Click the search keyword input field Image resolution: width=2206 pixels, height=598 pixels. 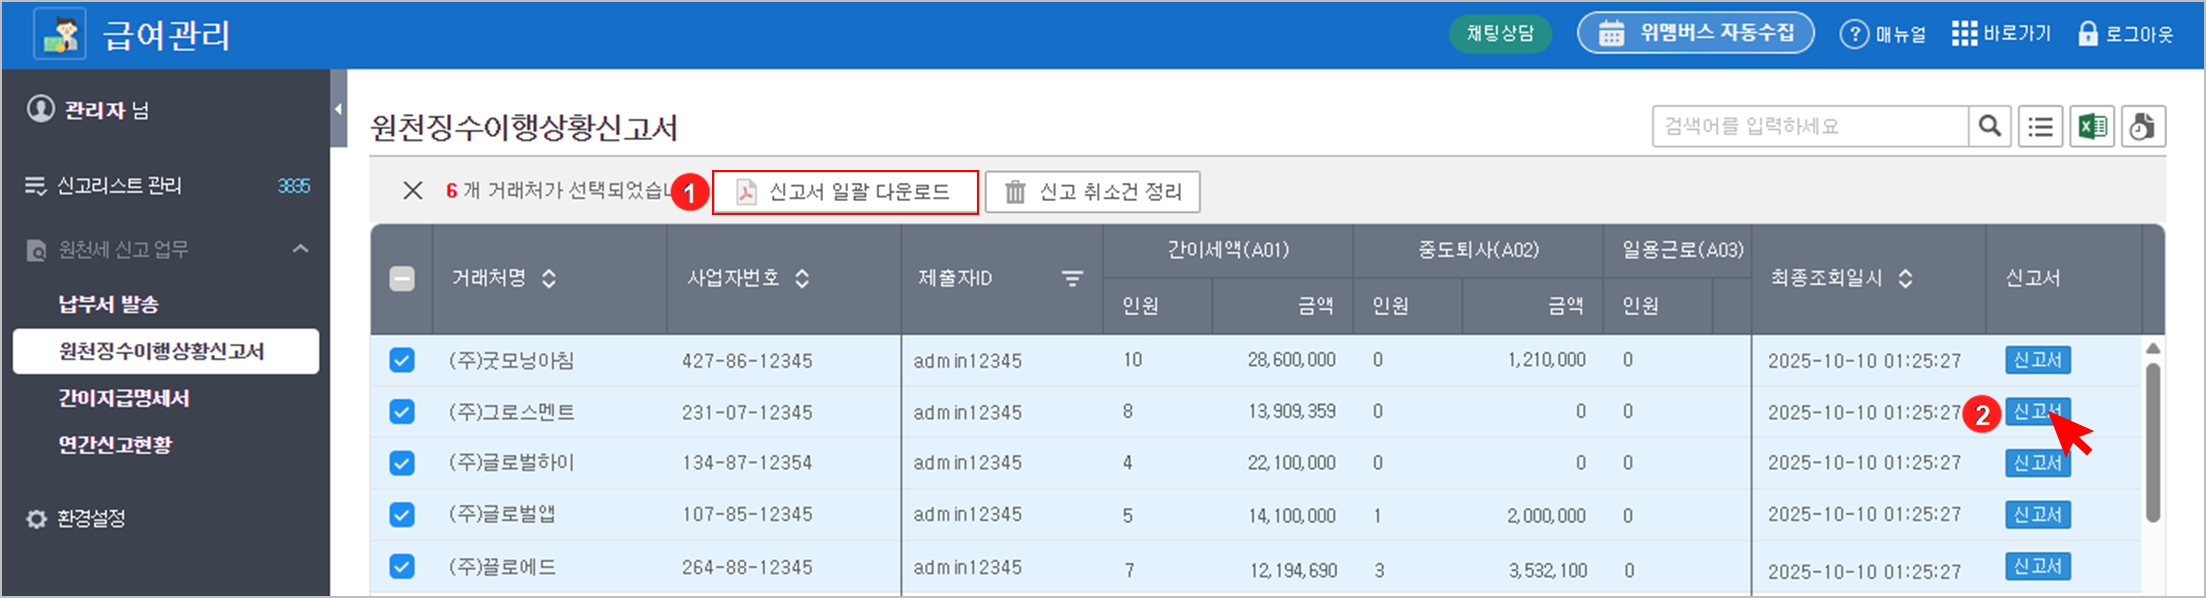click(1808, 127)
